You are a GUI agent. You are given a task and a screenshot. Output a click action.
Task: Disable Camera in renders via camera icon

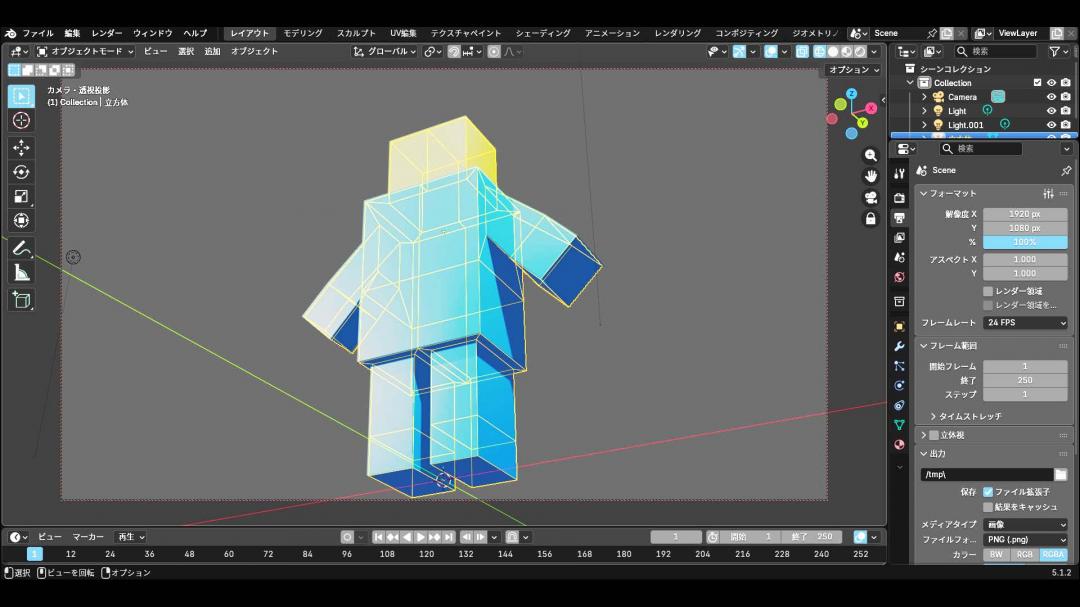pos(1066,97)
